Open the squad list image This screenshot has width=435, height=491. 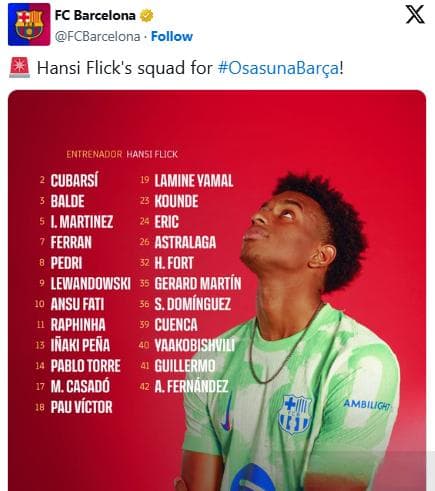click(x=217, y=290)
